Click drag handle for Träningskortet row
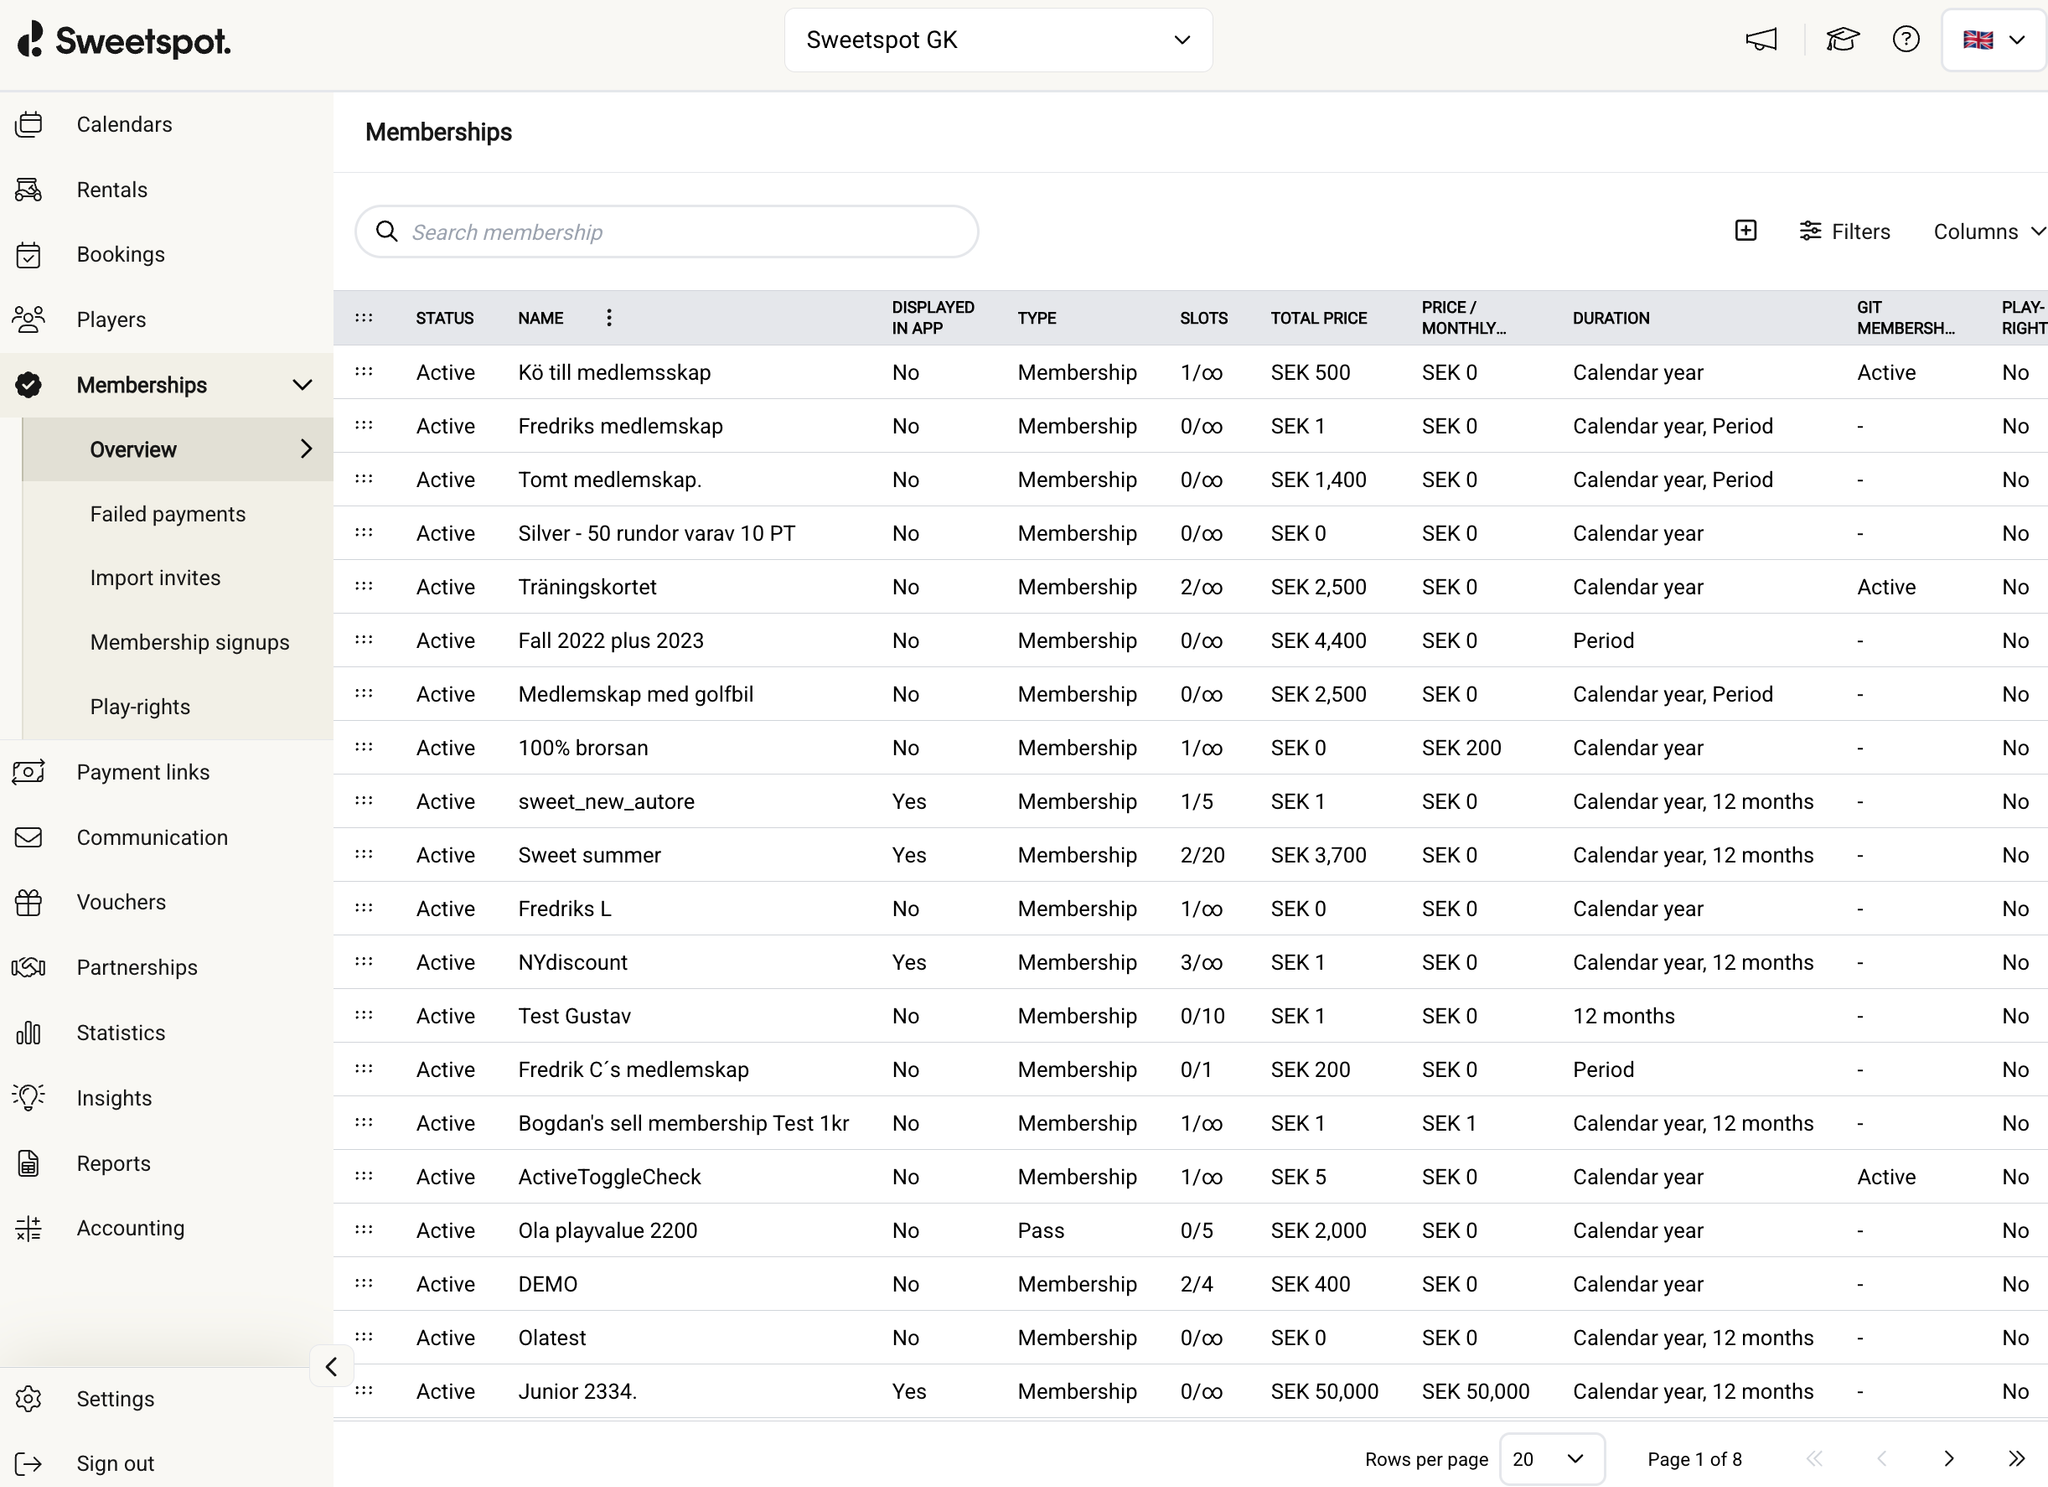Screen dimensions: 2048x1487 364,586
